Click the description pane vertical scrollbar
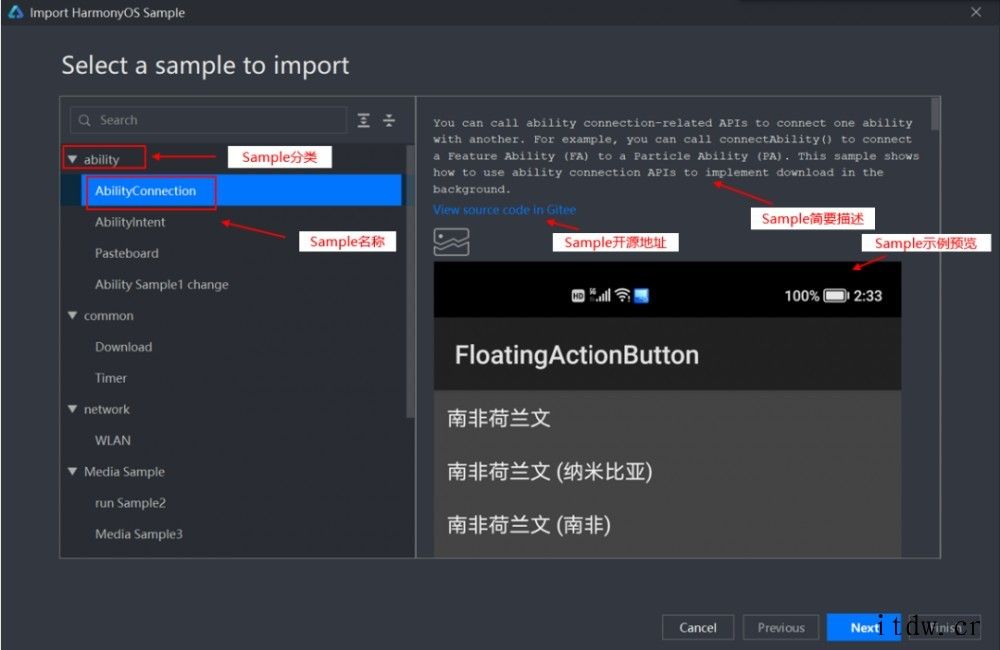 click(x=935, y=114)
